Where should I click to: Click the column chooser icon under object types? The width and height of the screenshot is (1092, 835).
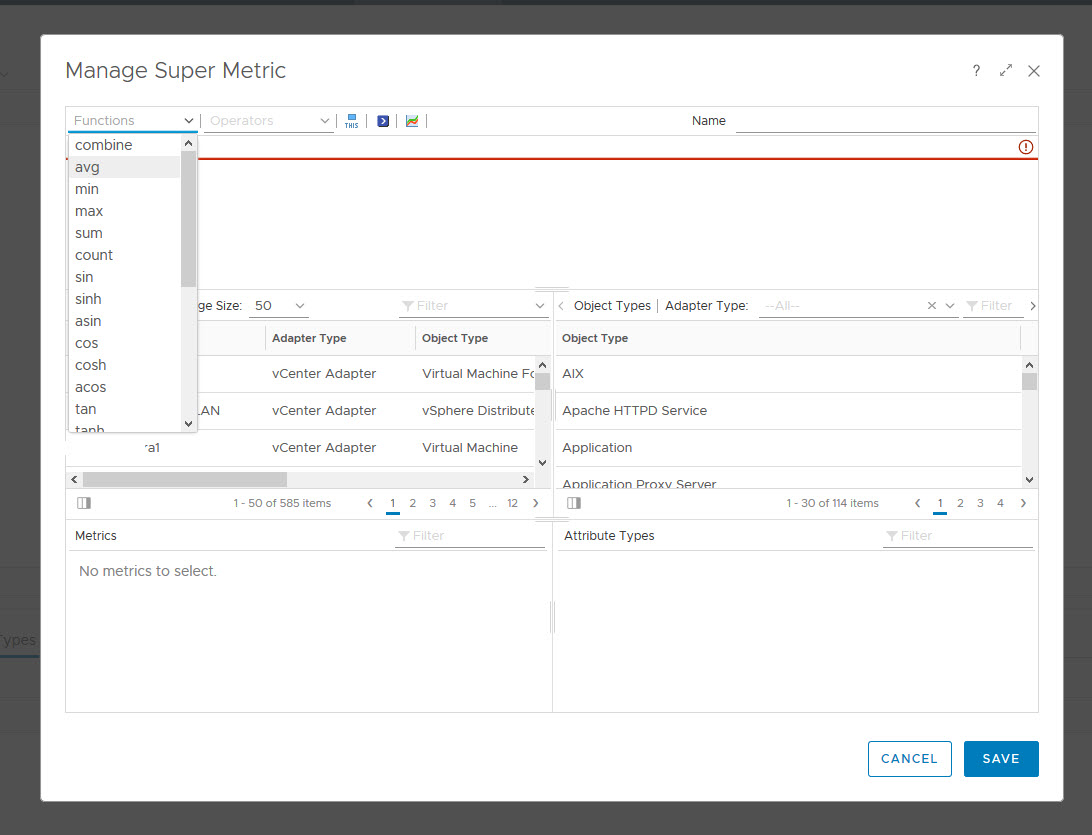pyautogui.click(x=574, y=503)
